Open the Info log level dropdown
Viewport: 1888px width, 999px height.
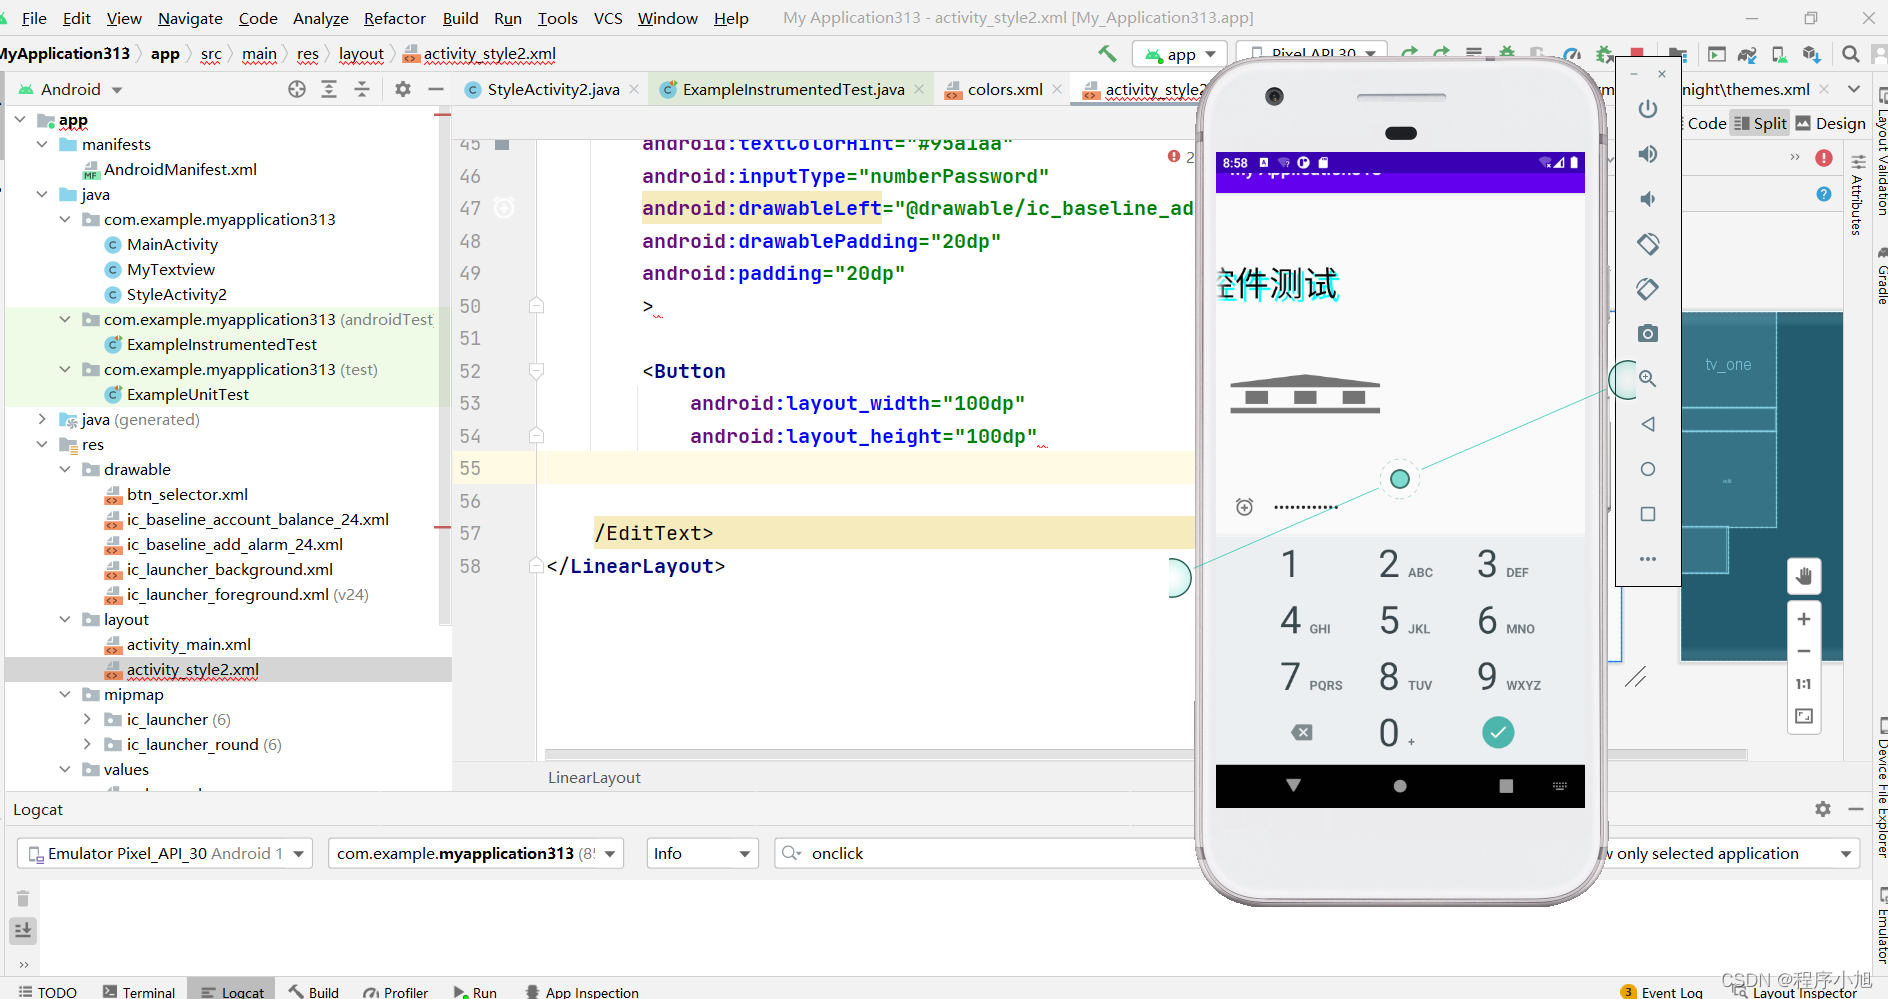point(702,853)
